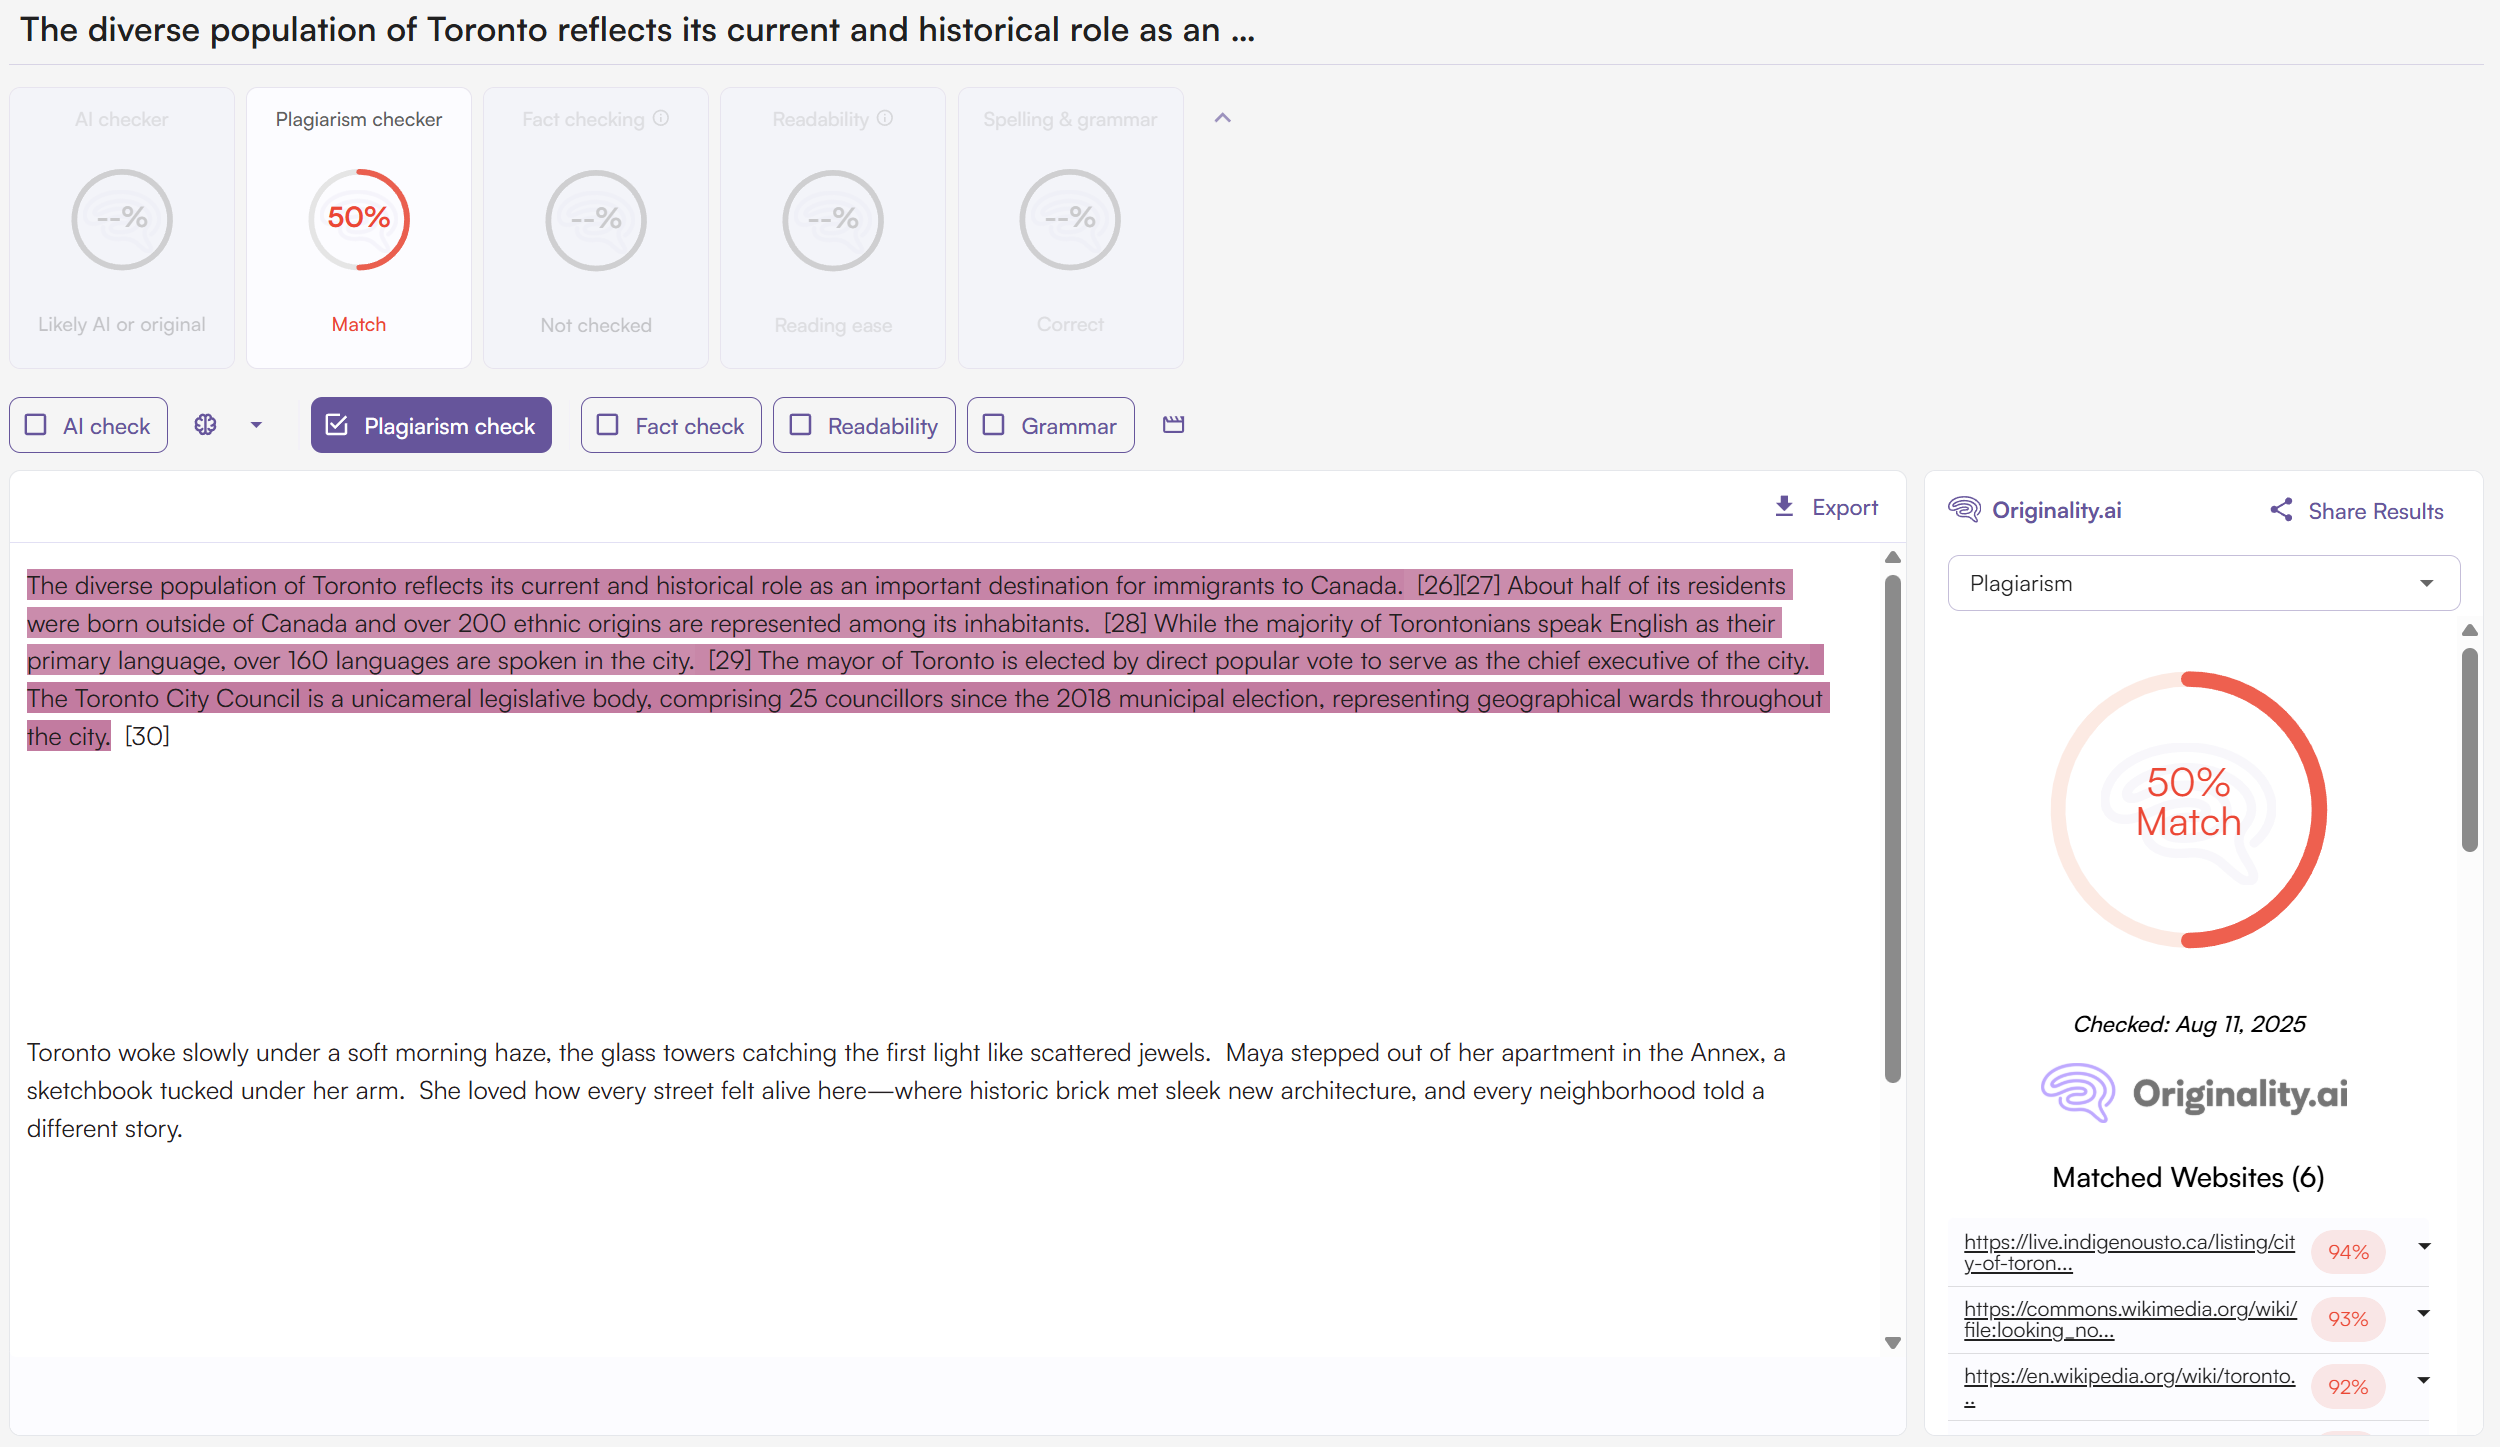
Task: Click the Matched Websites (6) heading
Action: pyautogui.click(x=2188, y=1177)
